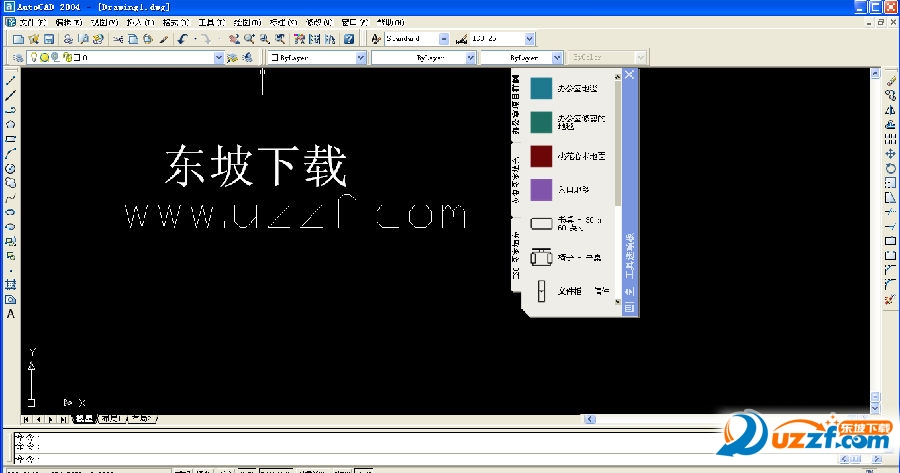Open Plot Preview from the standard toolbar

[x=84, y=39]
